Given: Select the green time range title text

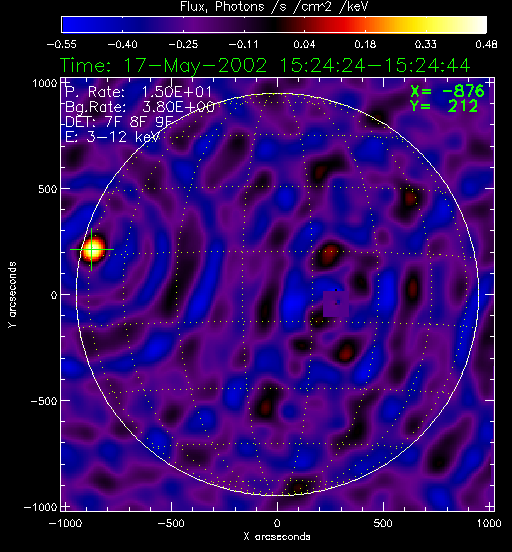Looking at the screenshot, I should click(x=265, y=65).
